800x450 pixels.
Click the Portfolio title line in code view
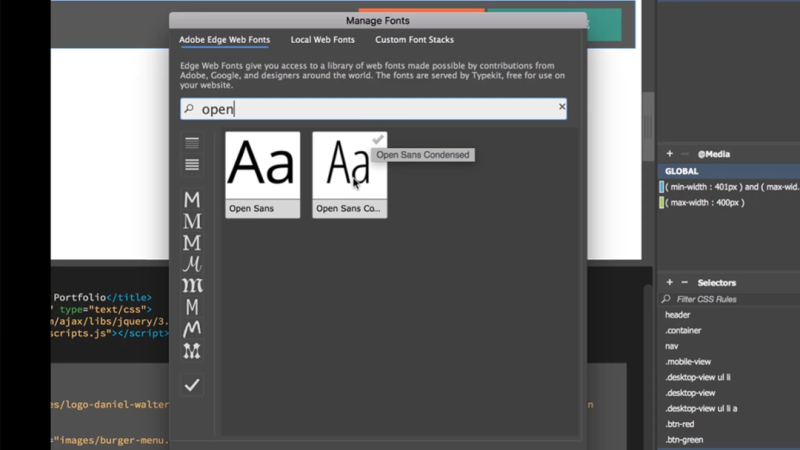point(102,297)
